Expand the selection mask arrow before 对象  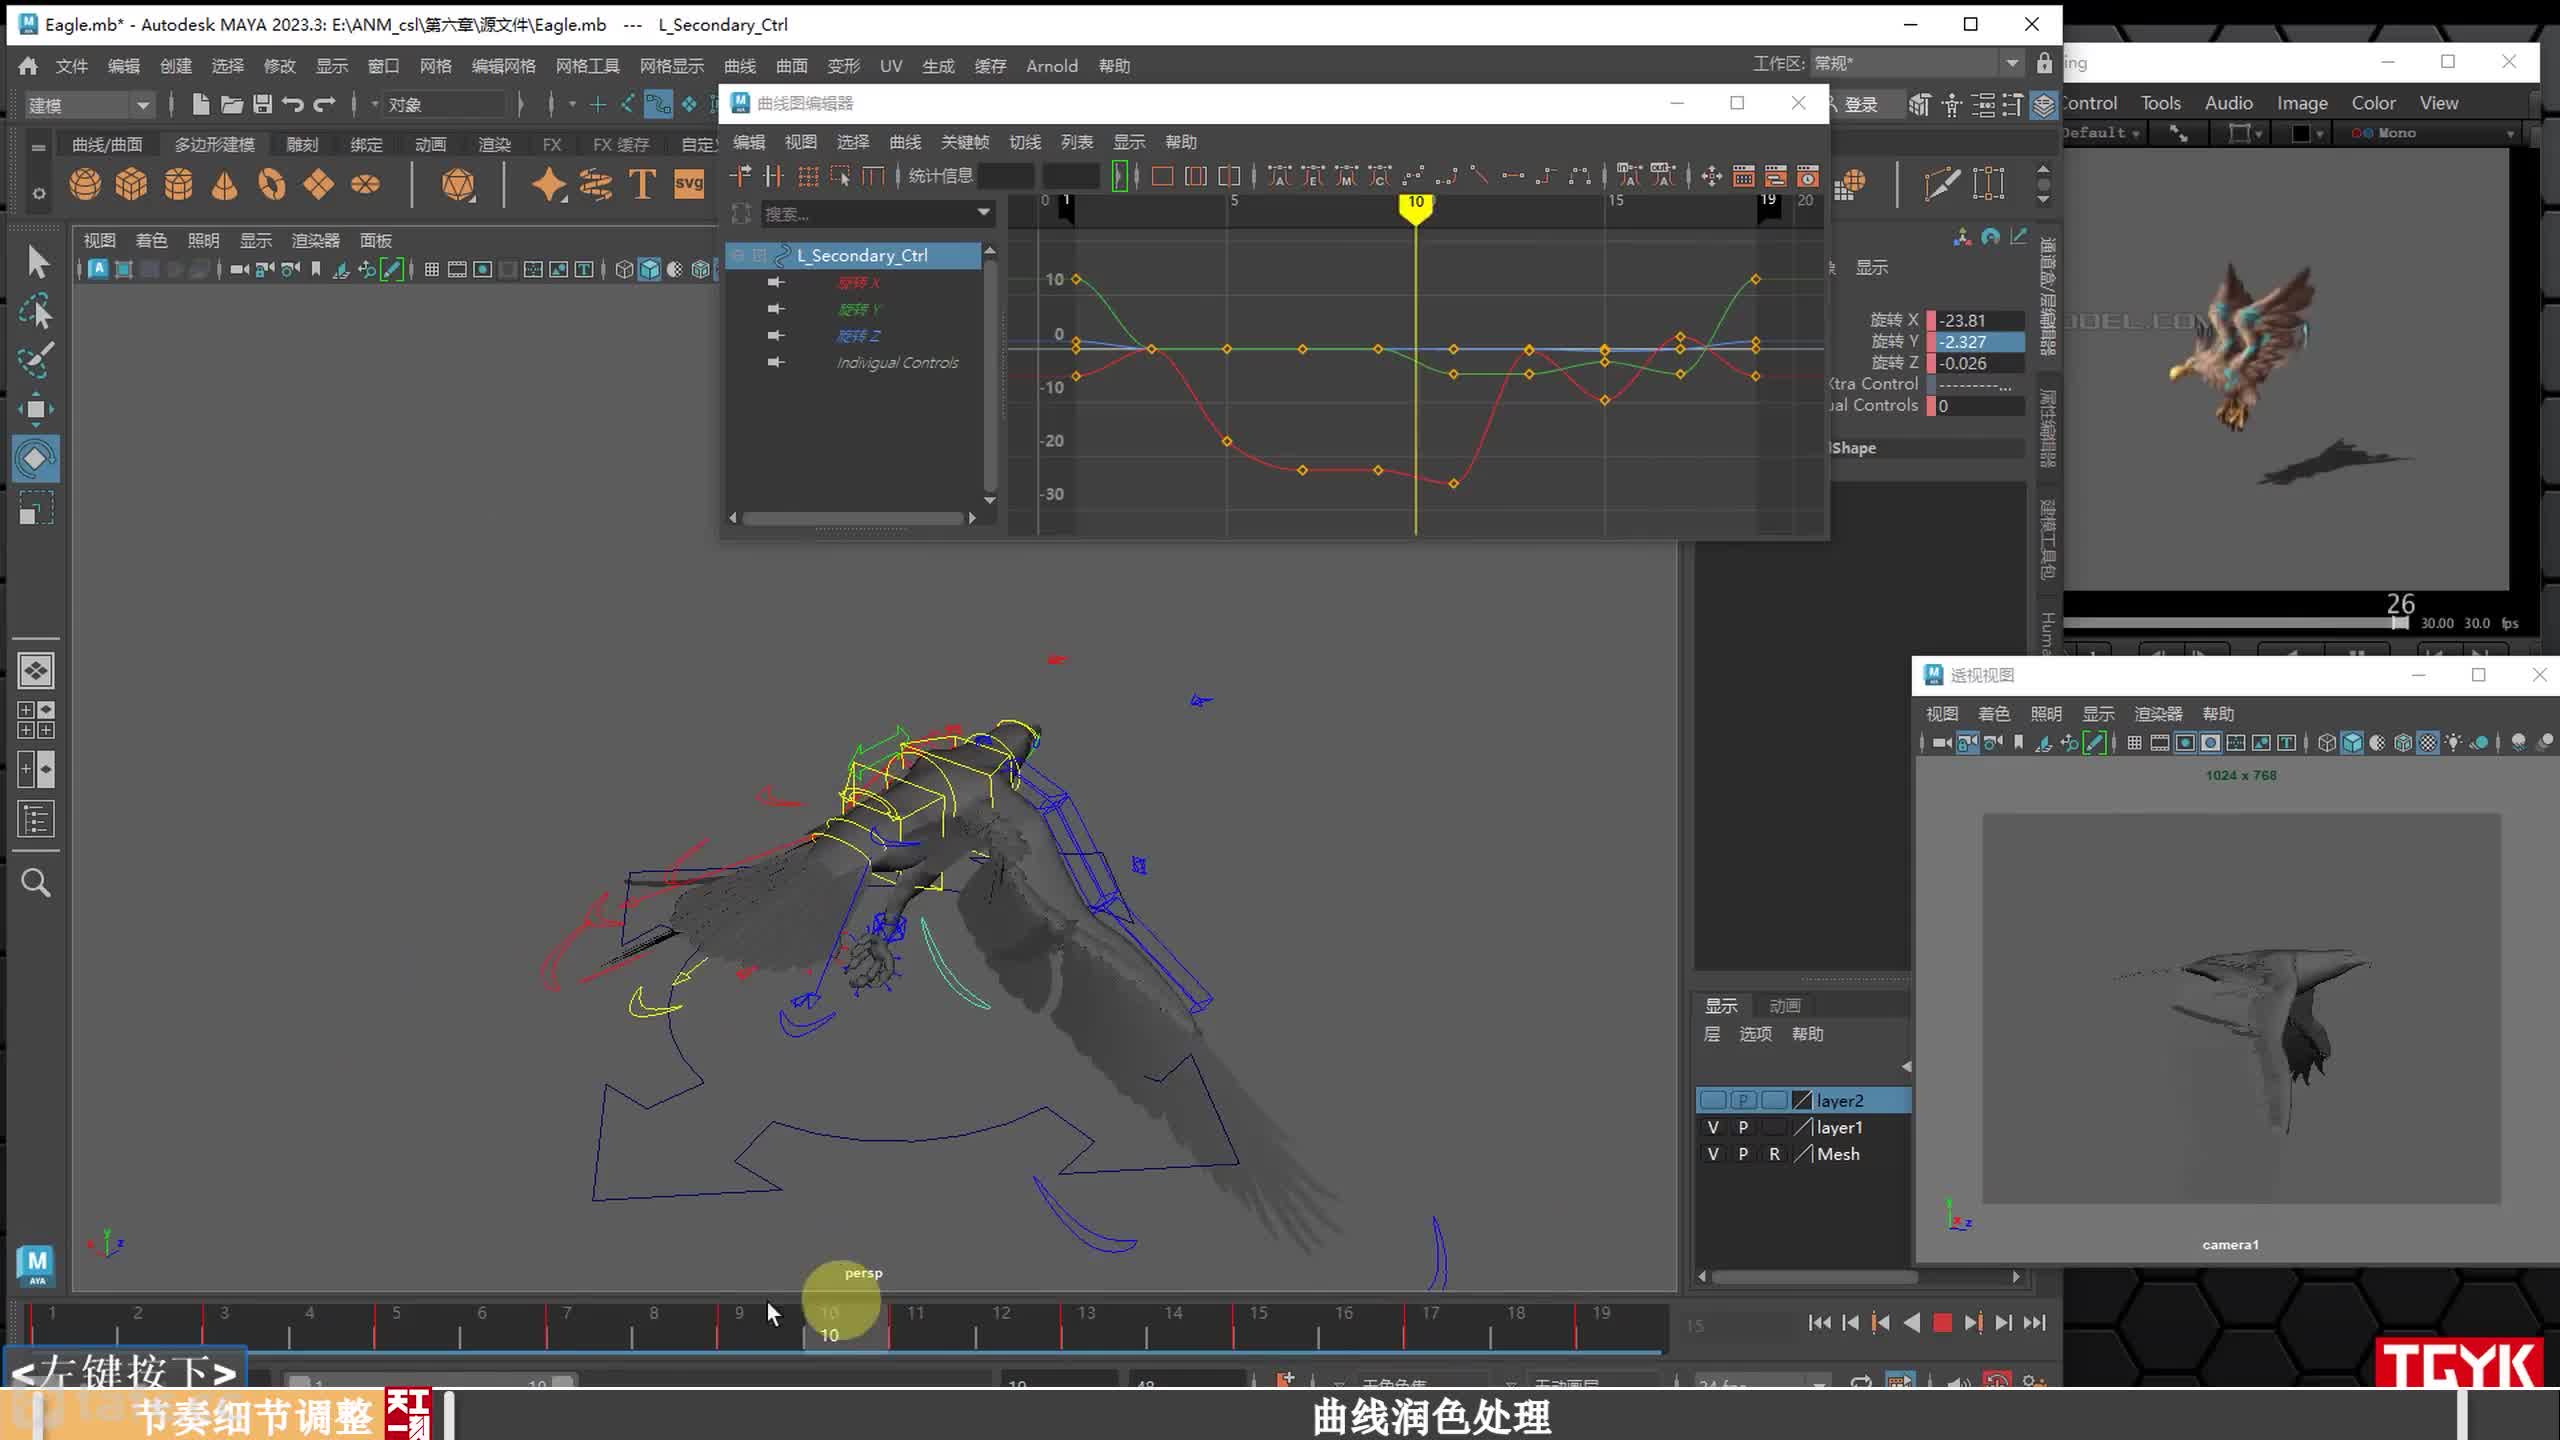point(375,104)
